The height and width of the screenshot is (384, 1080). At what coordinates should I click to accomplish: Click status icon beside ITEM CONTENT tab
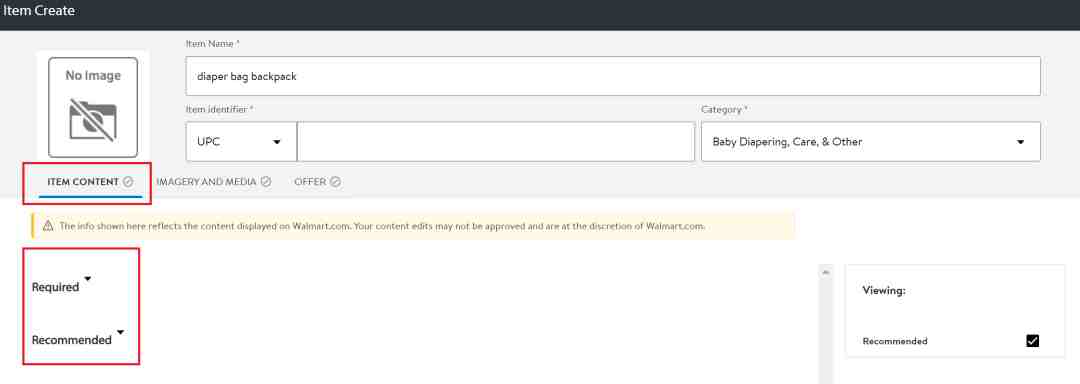(128, 182)
